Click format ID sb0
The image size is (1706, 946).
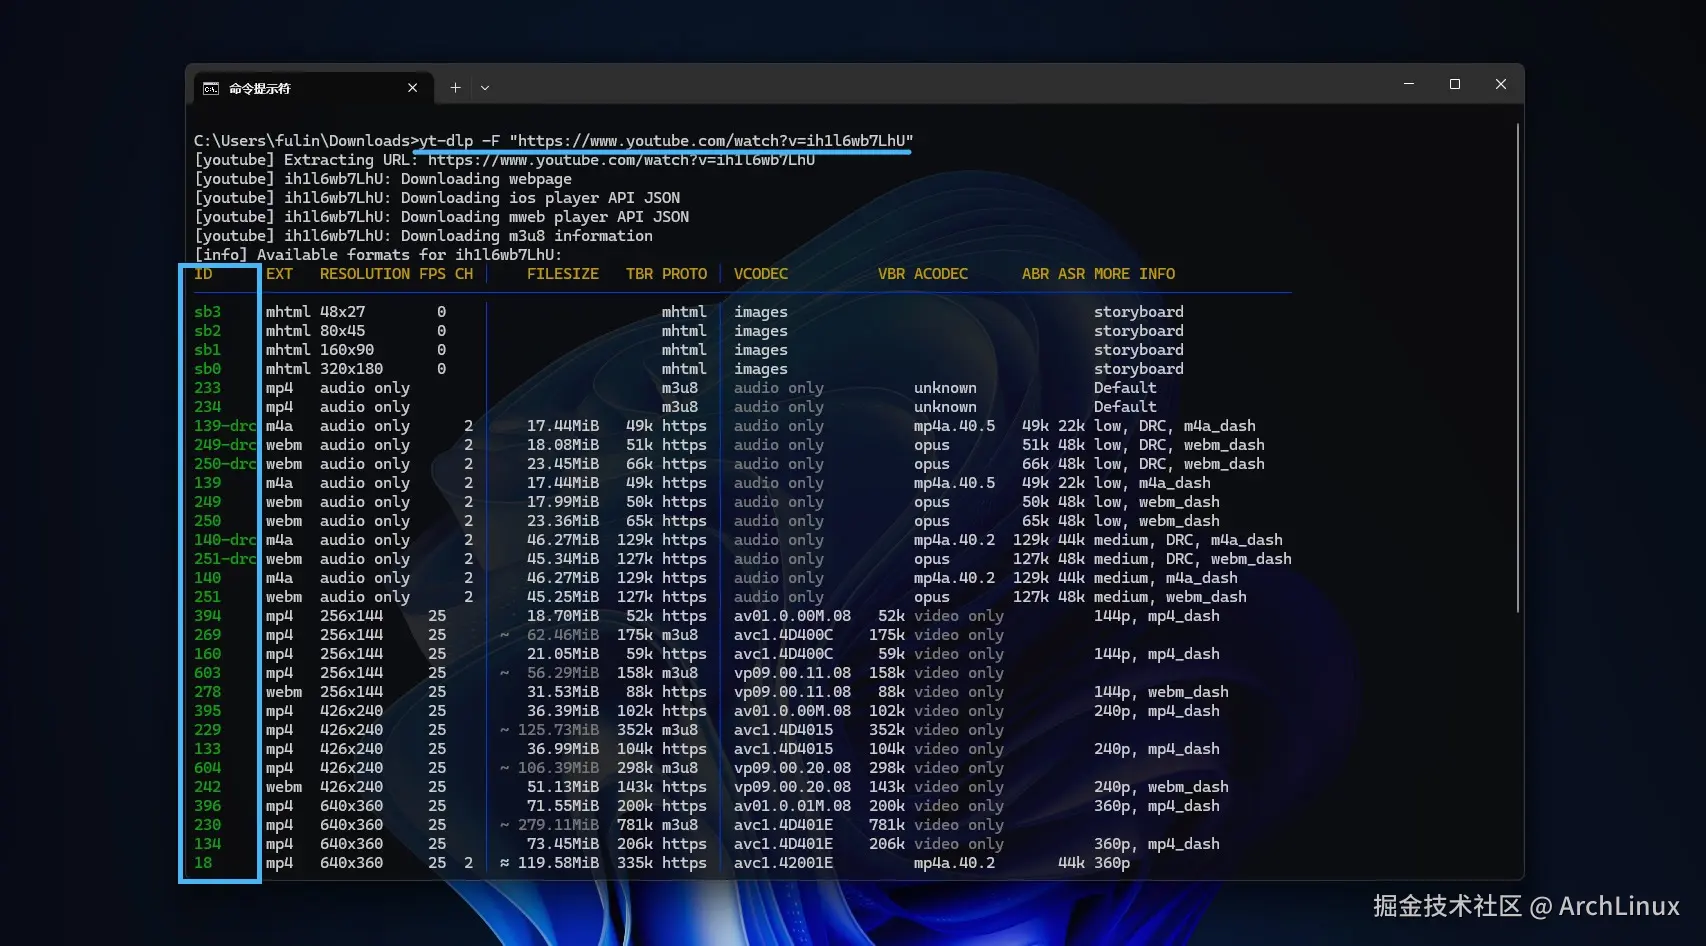[x=207, y=369]
